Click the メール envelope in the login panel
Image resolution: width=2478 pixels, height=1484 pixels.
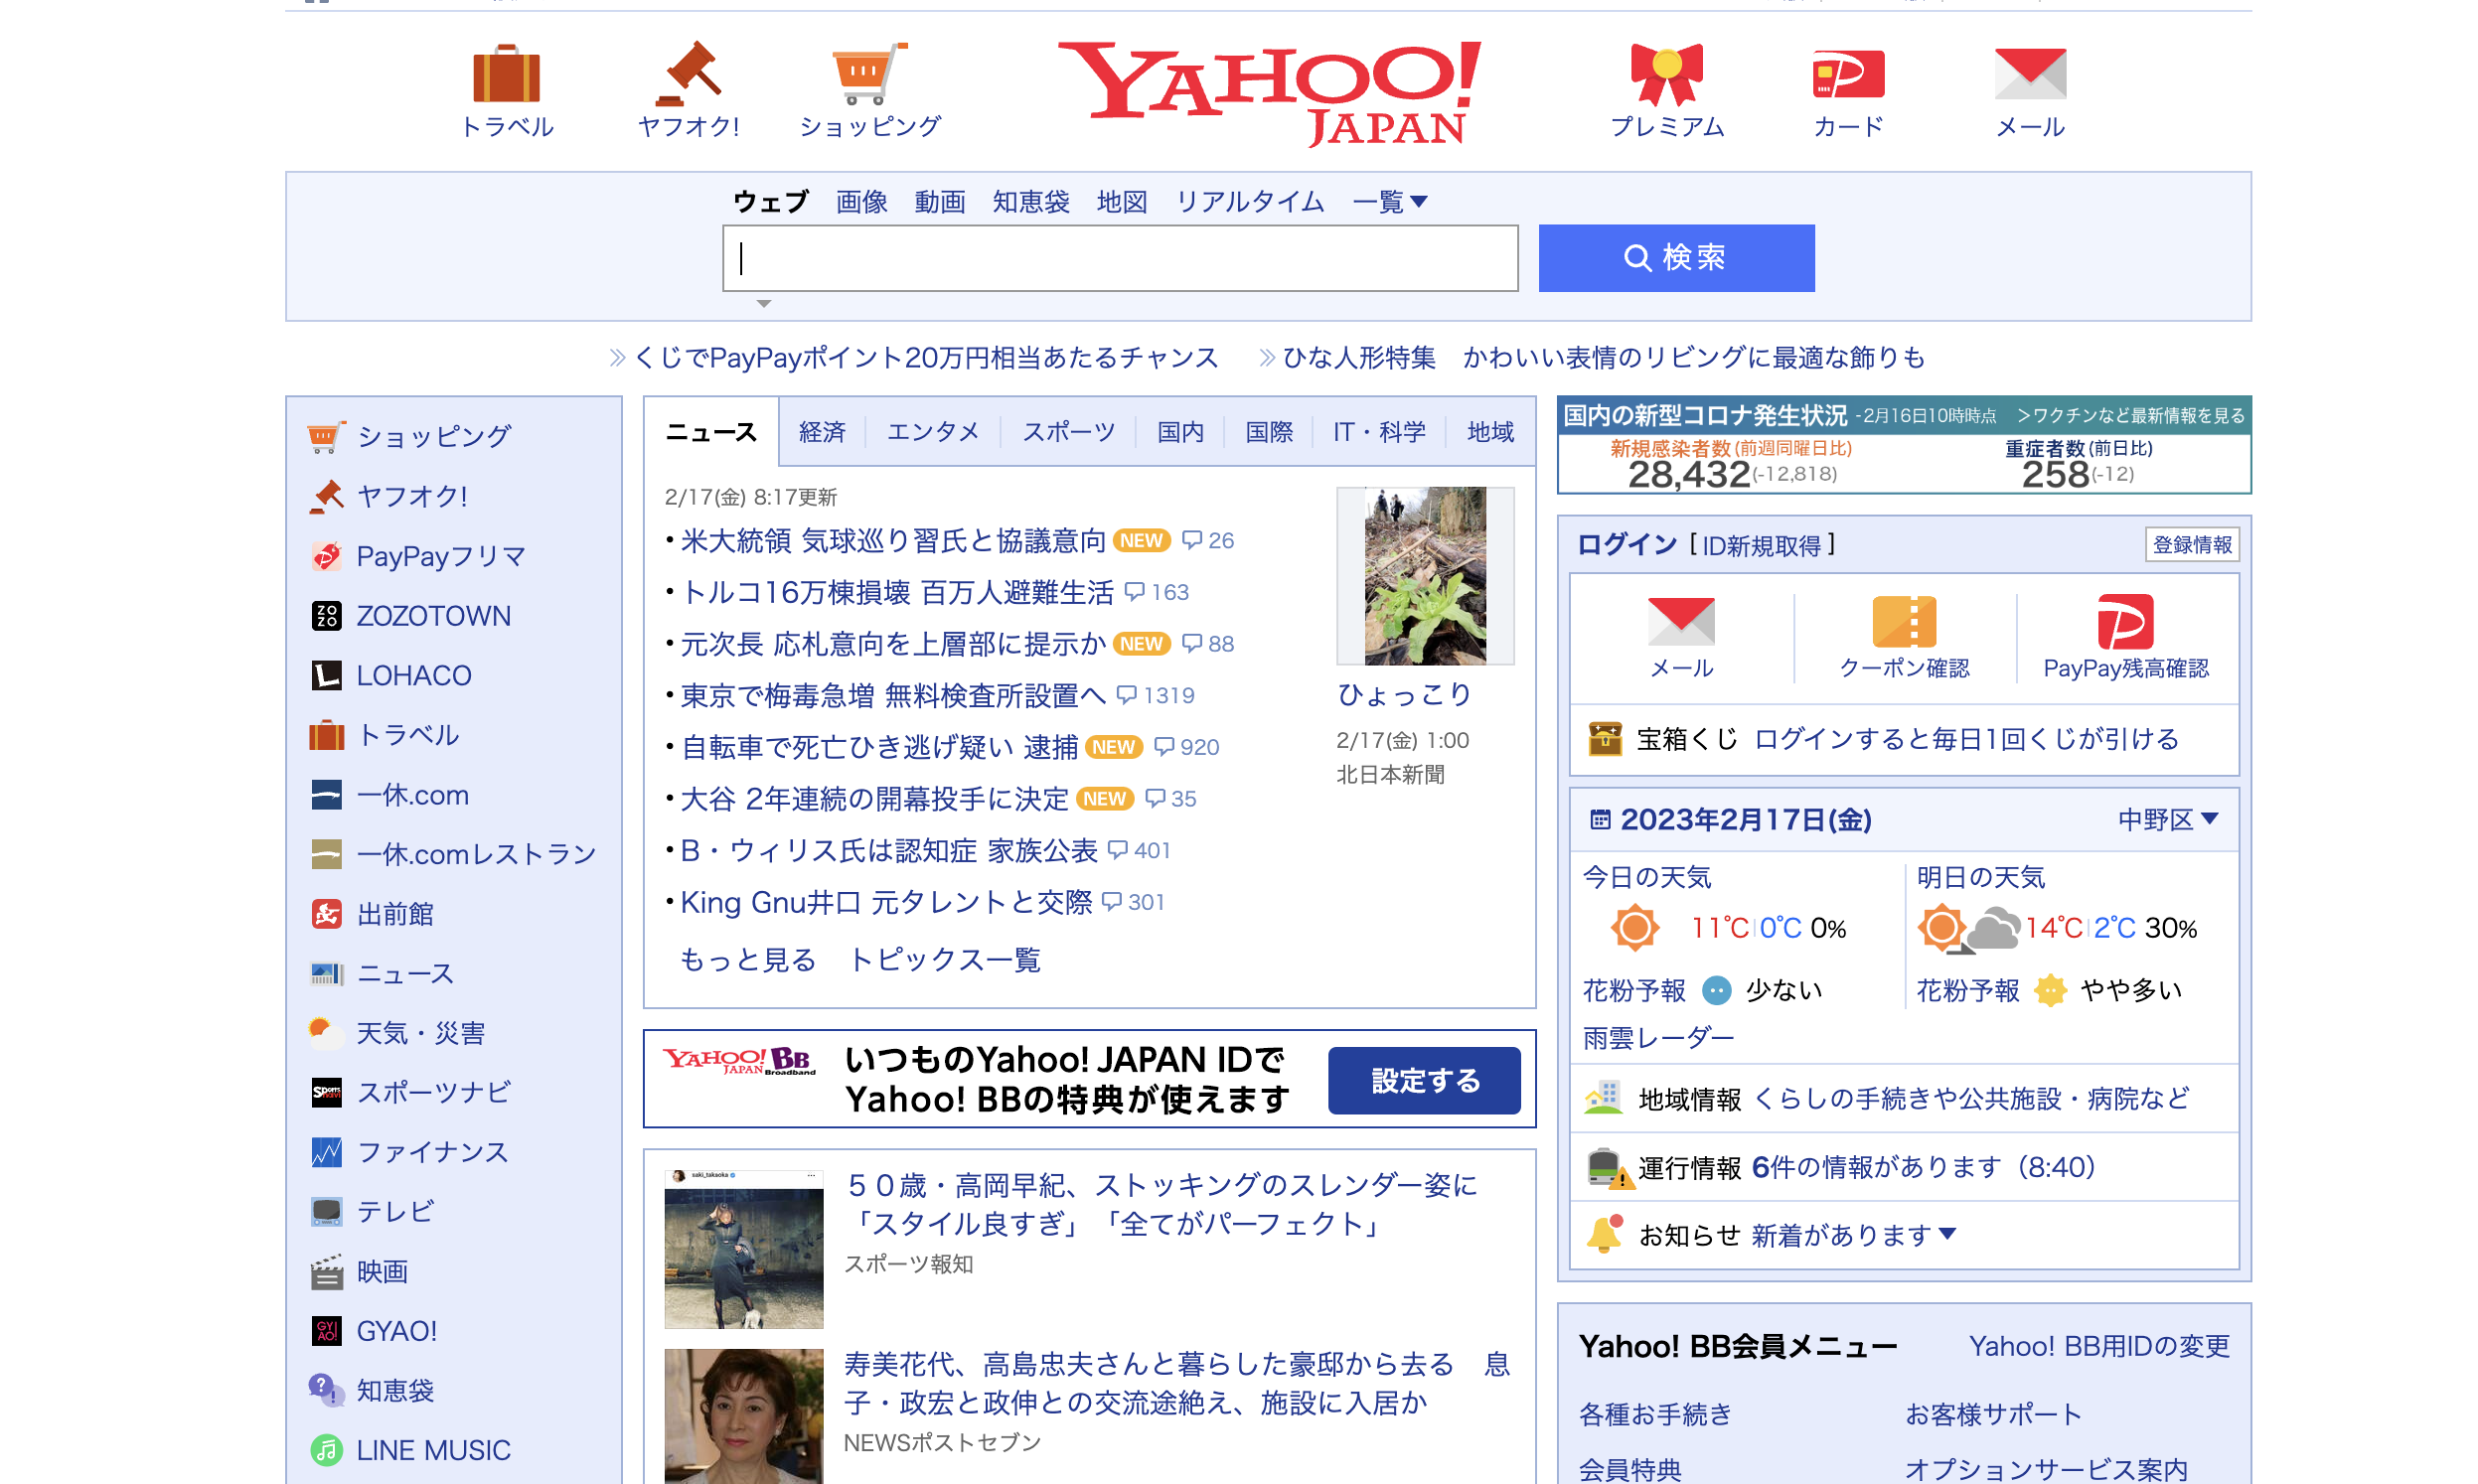pos(1681,621)
